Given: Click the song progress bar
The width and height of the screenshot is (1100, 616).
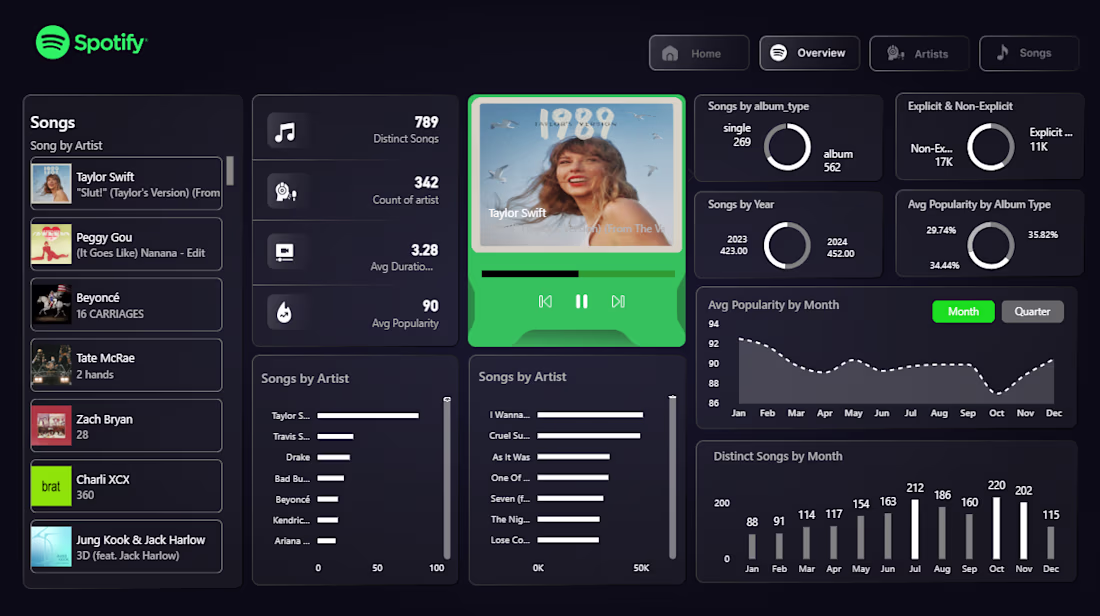Looking at the screenshot, I should [x=578, y=274].
